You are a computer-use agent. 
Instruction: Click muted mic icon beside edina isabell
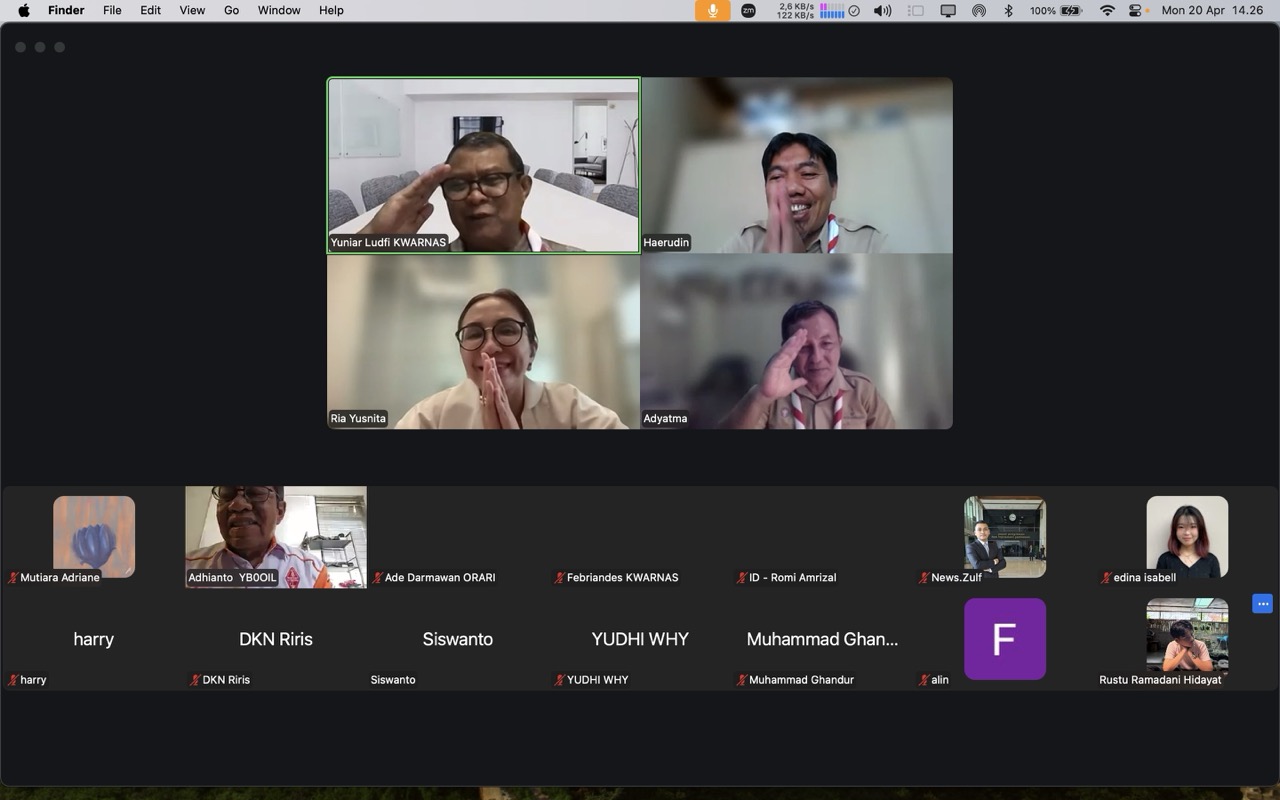point(1106,578)
